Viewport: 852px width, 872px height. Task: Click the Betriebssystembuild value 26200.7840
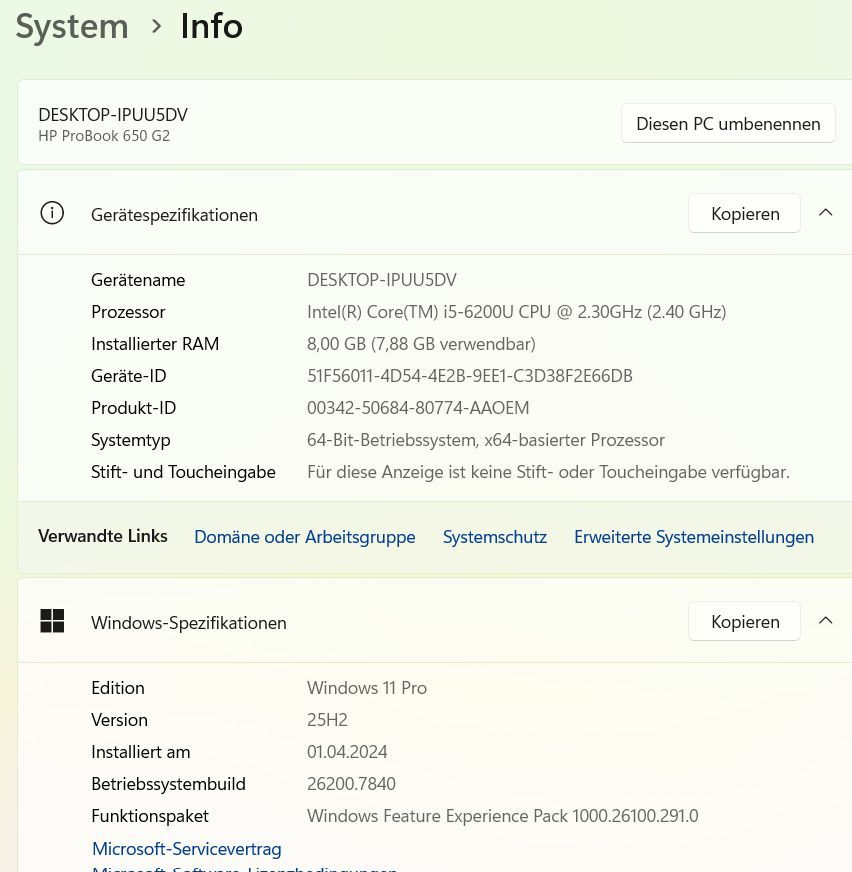(x=351, y=784)
